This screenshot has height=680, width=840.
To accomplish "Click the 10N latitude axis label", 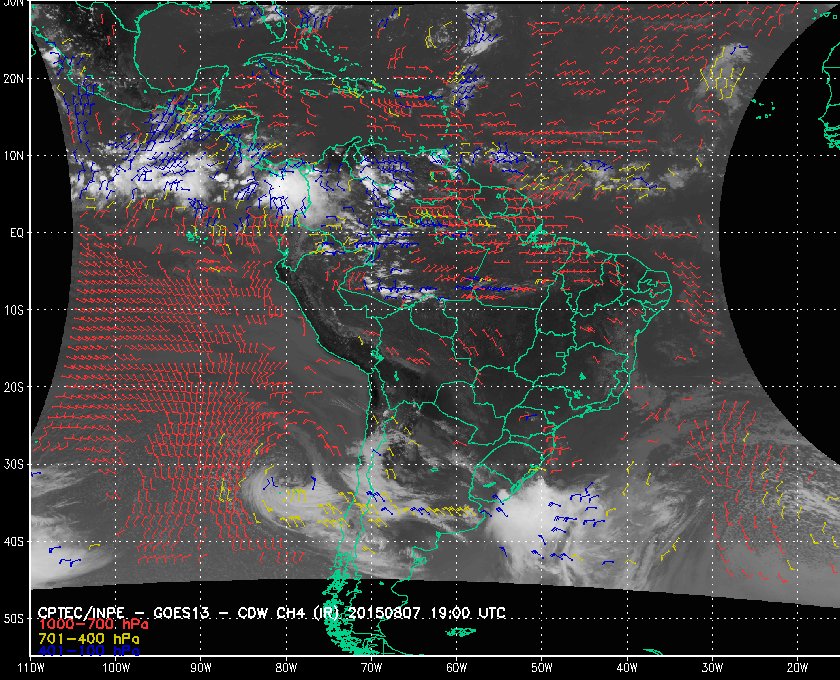I will coord(14,155).
